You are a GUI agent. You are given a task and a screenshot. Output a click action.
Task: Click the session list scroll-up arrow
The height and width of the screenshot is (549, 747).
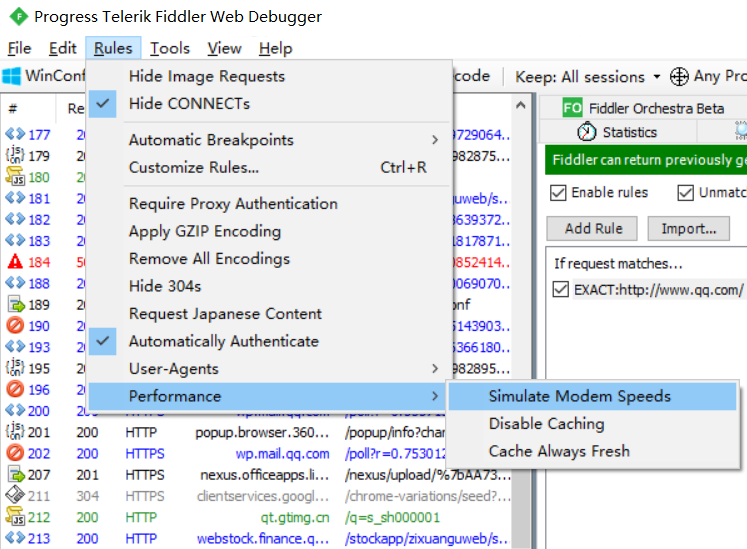tap(521, 105)
